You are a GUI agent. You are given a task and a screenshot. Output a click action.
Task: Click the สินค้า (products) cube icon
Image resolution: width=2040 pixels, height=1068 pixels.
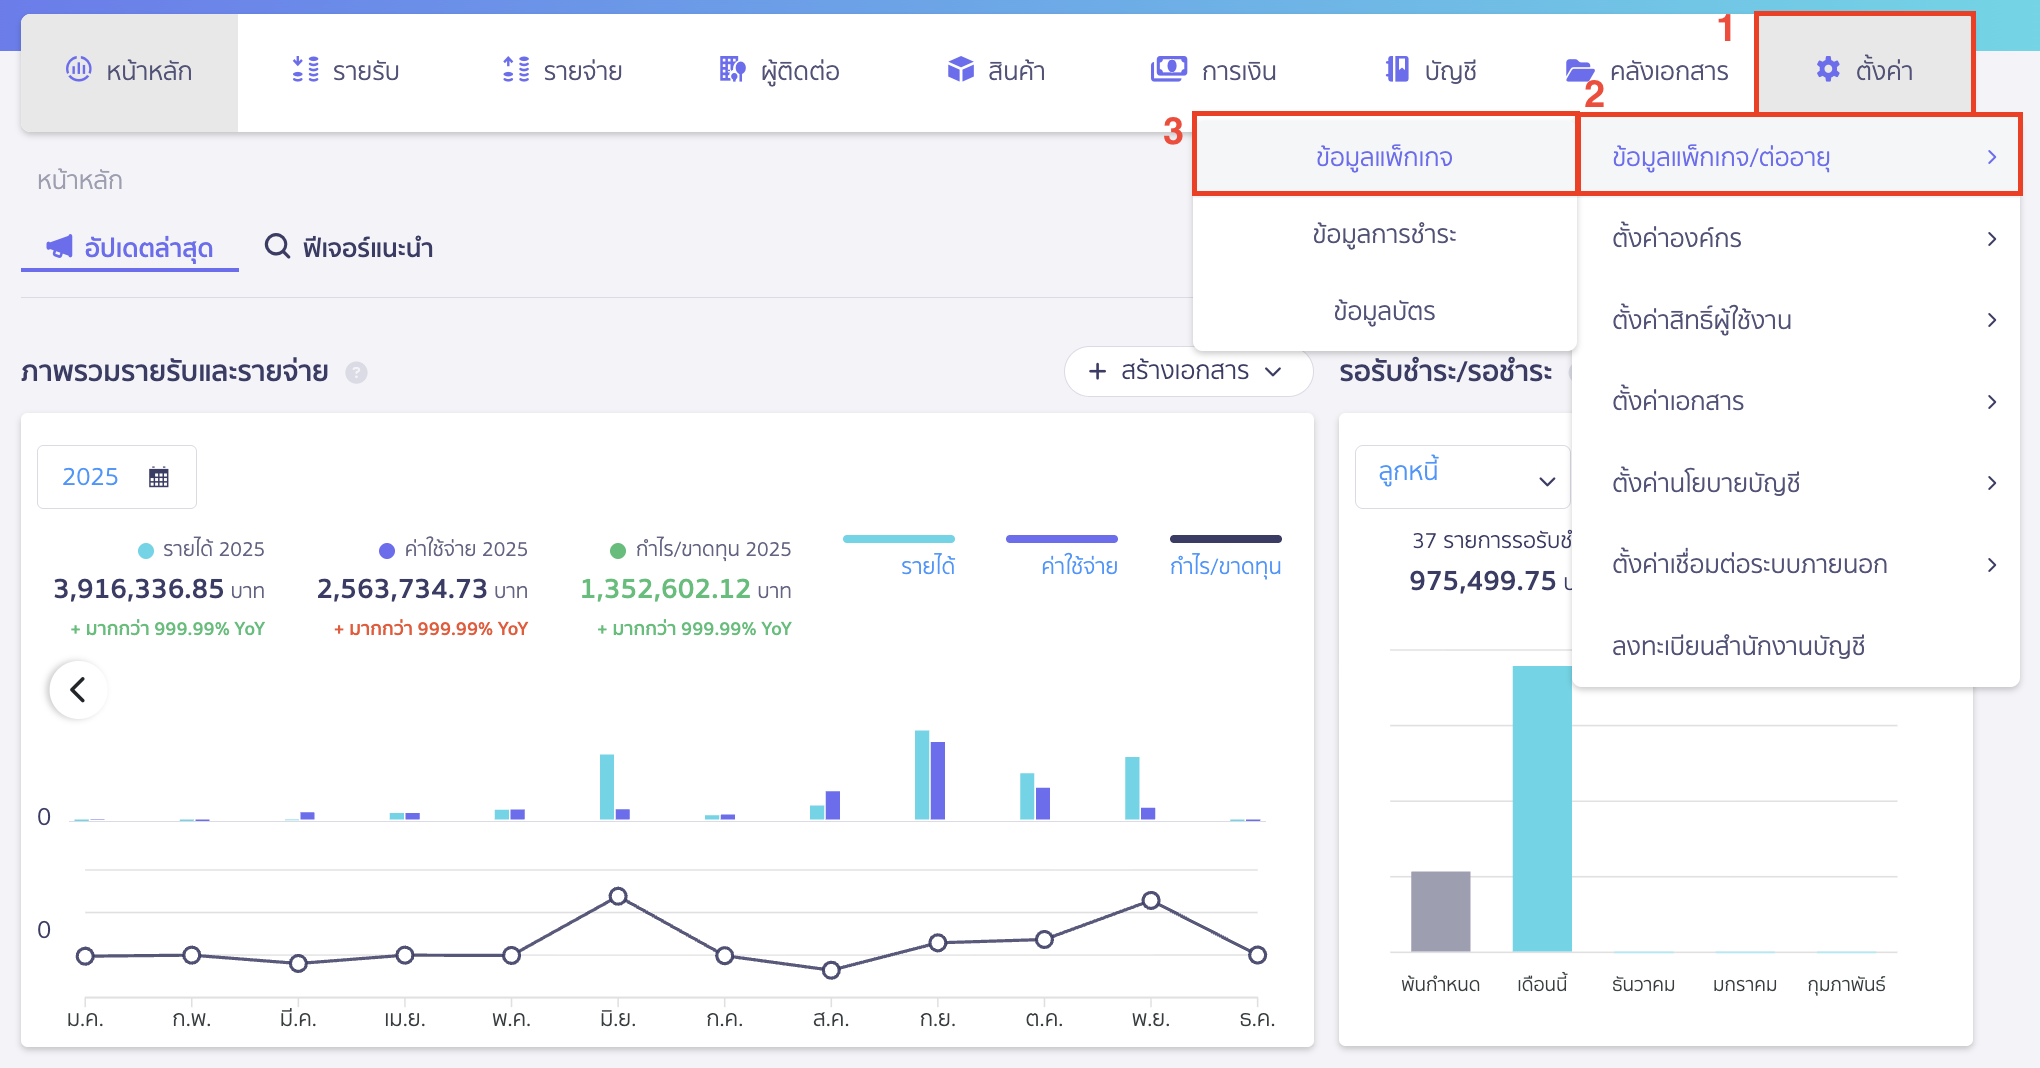(x=960, y=70)
